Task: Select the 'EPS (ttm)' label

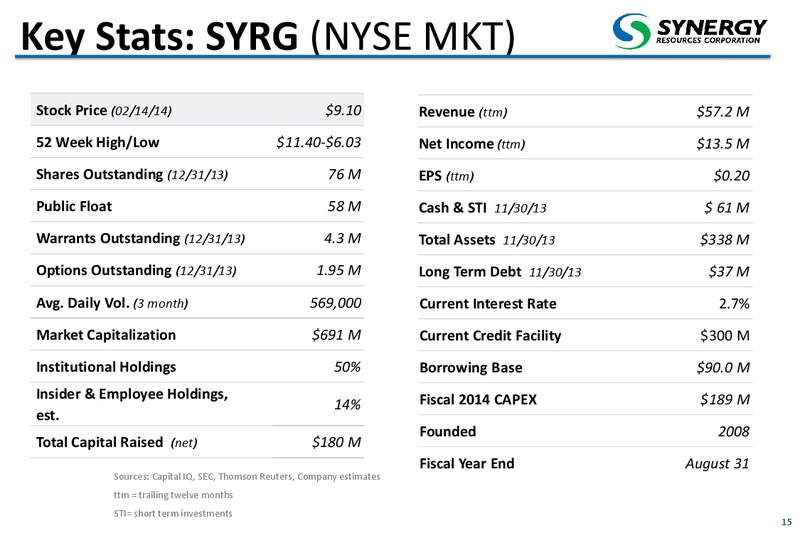Action: click(x=446, y=176)
